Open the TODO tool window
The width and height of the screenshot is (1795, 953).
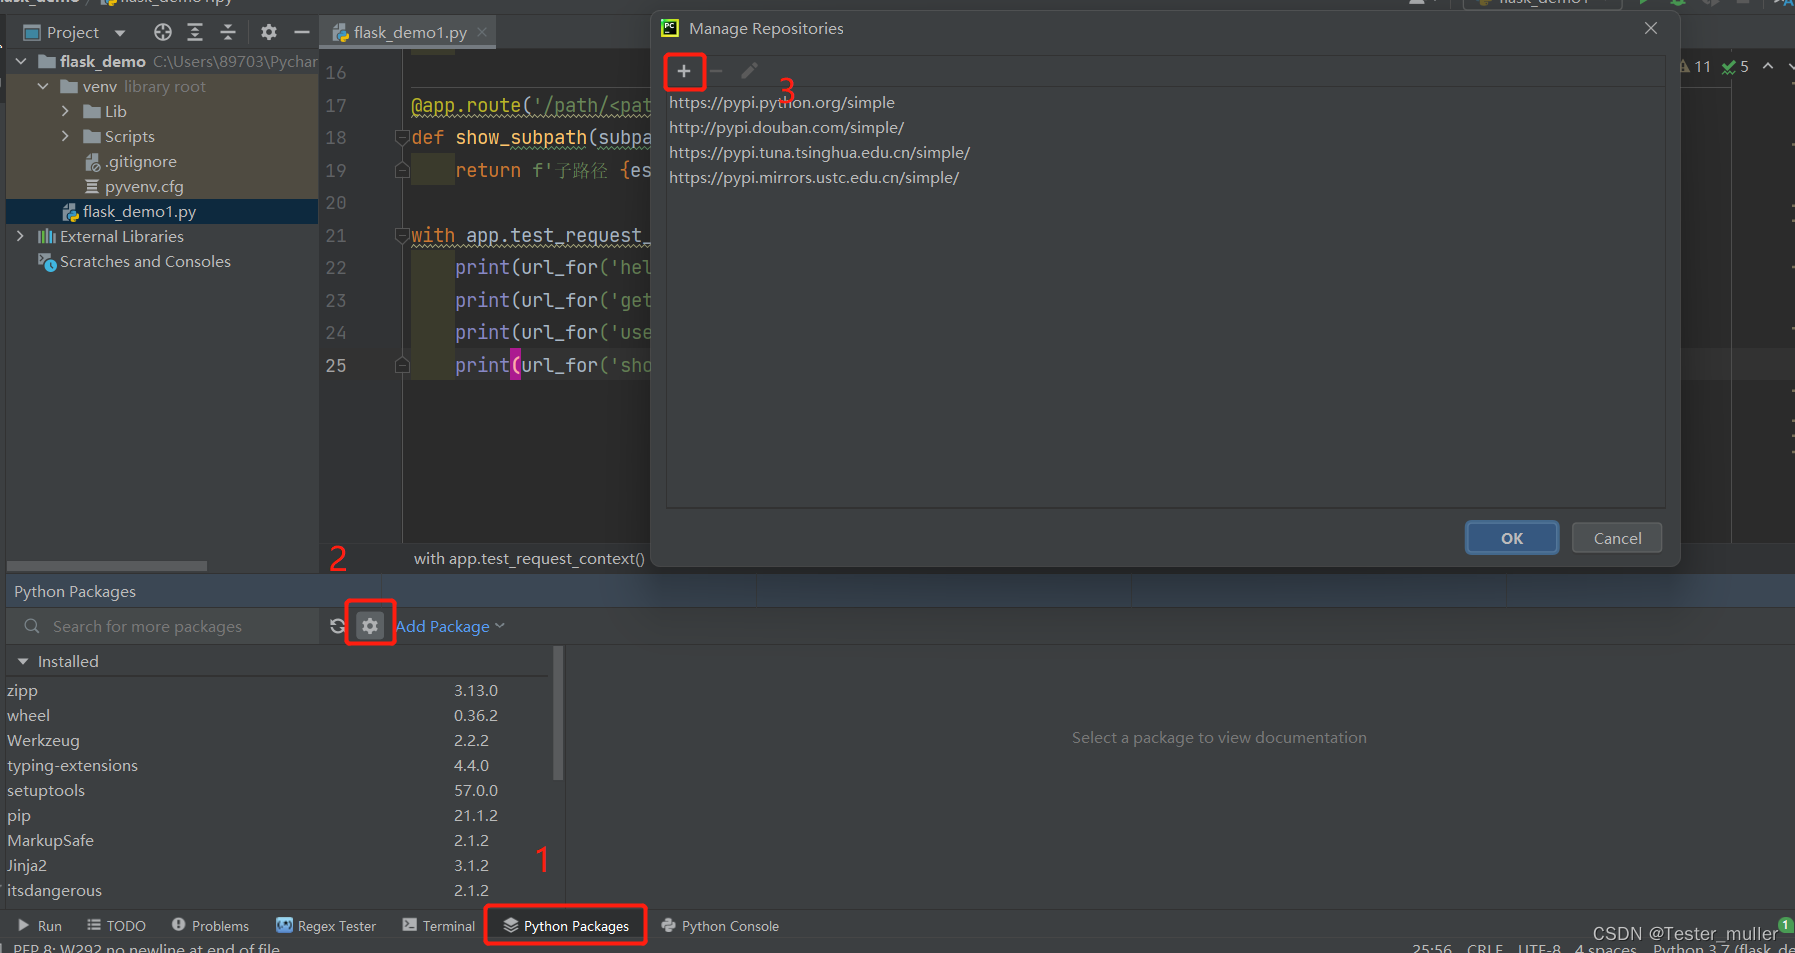tap(116, 926)
